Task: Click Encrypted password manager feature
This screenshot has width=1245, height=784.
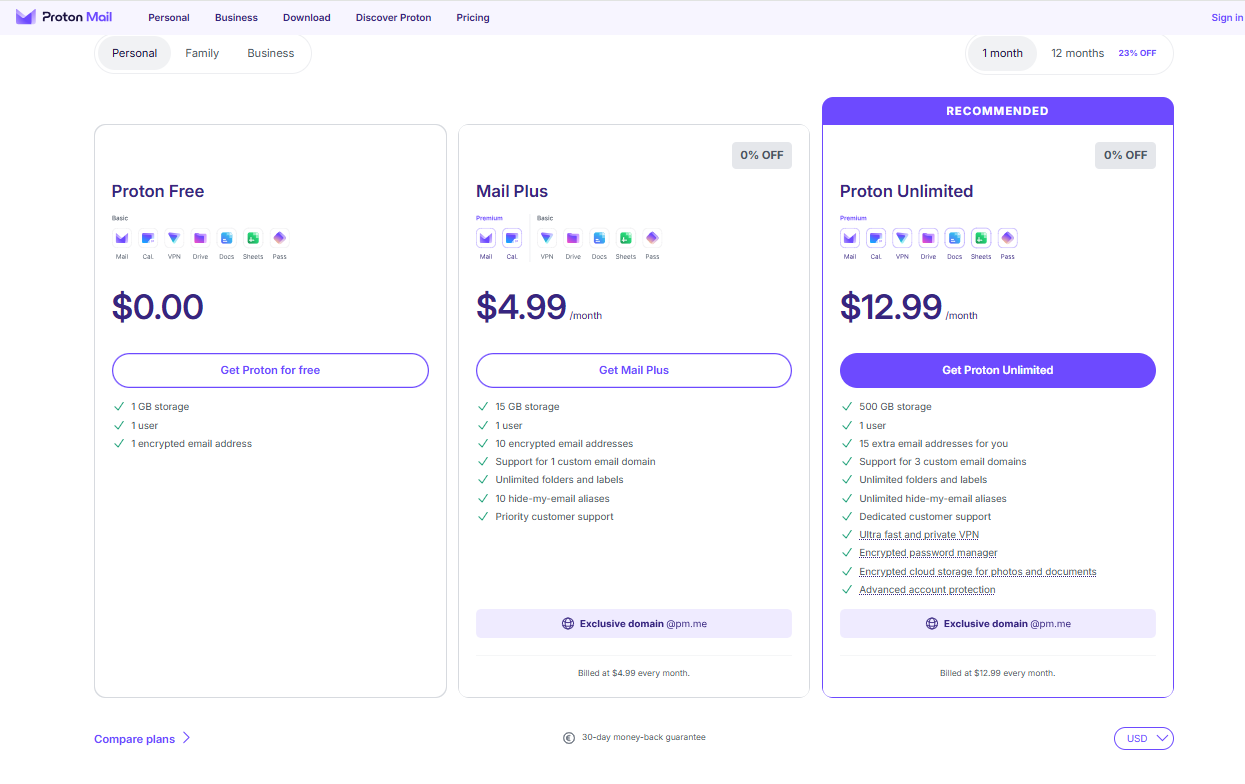Action: (928, 553)
